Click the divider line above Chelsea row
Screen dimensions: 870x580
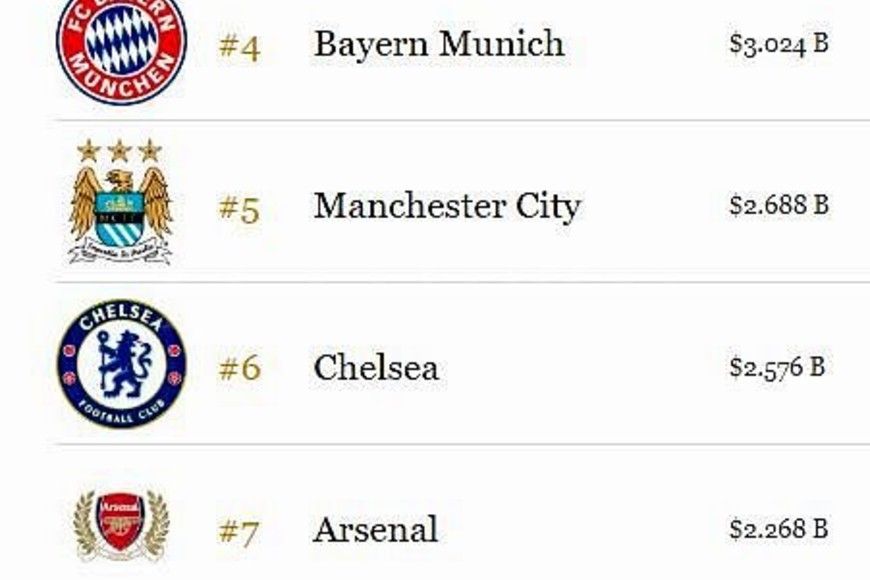[x=462, y=282]
